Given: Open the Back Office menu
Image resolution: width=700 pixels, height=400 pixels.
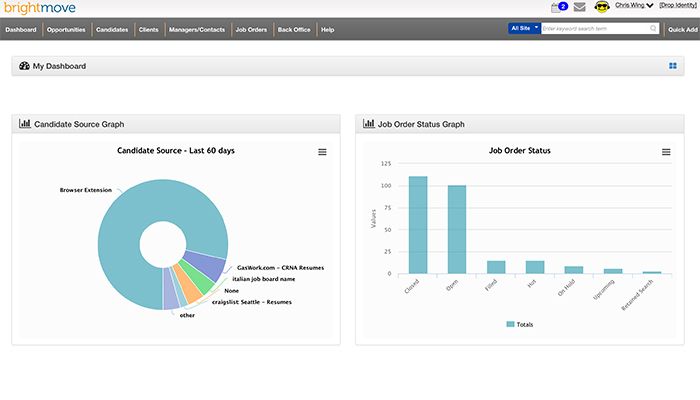Looking at the screenshot, I should pyautogui.click(x=294, y=30).
